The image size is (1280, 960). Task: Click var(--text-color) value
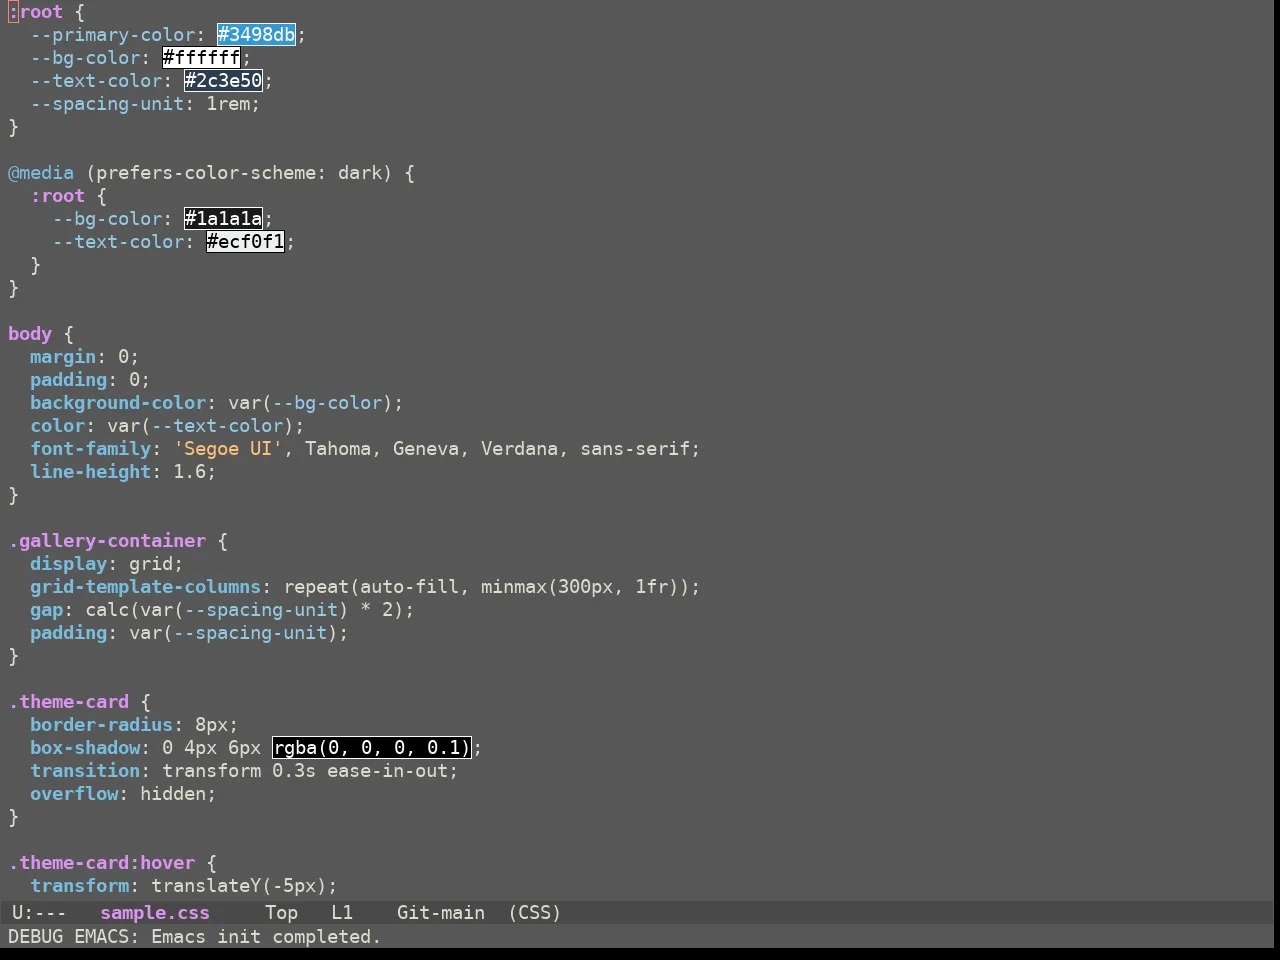201,426
